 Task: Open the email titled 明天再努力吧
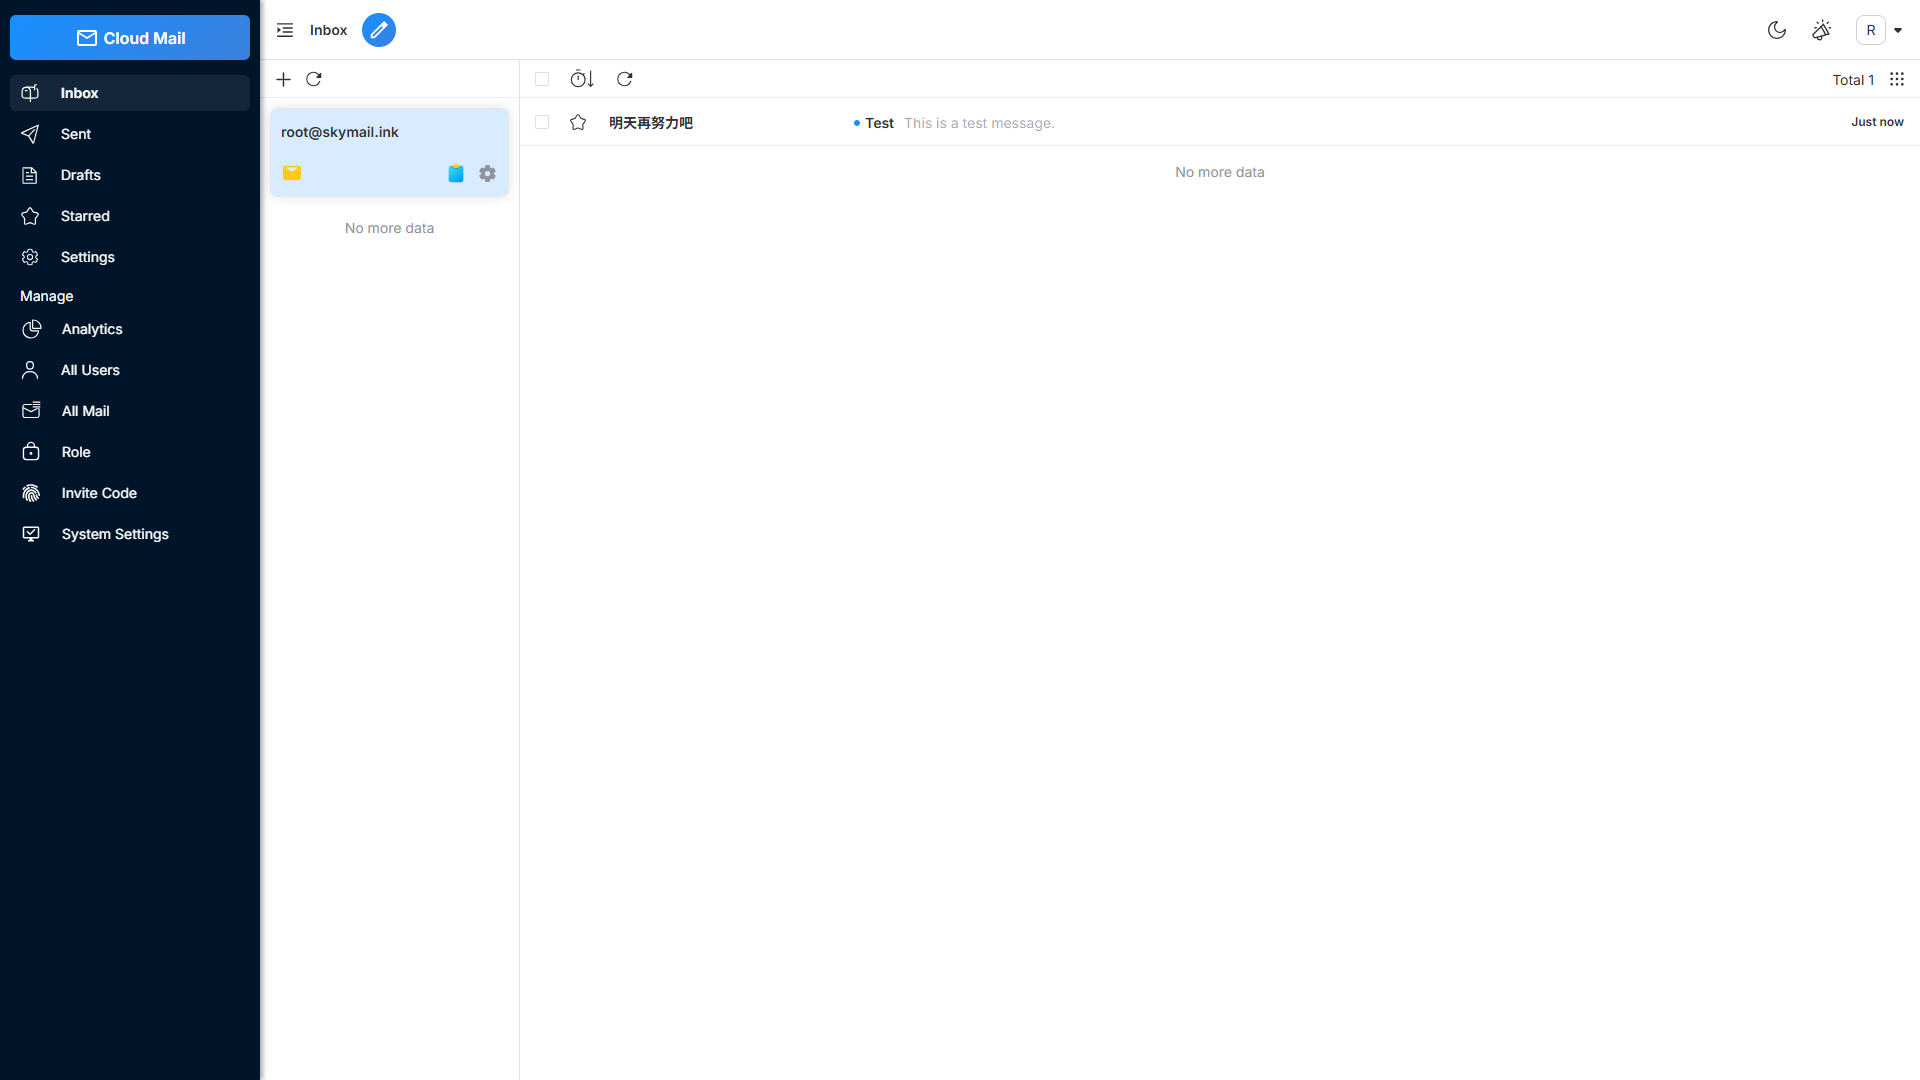click(651, 123)
